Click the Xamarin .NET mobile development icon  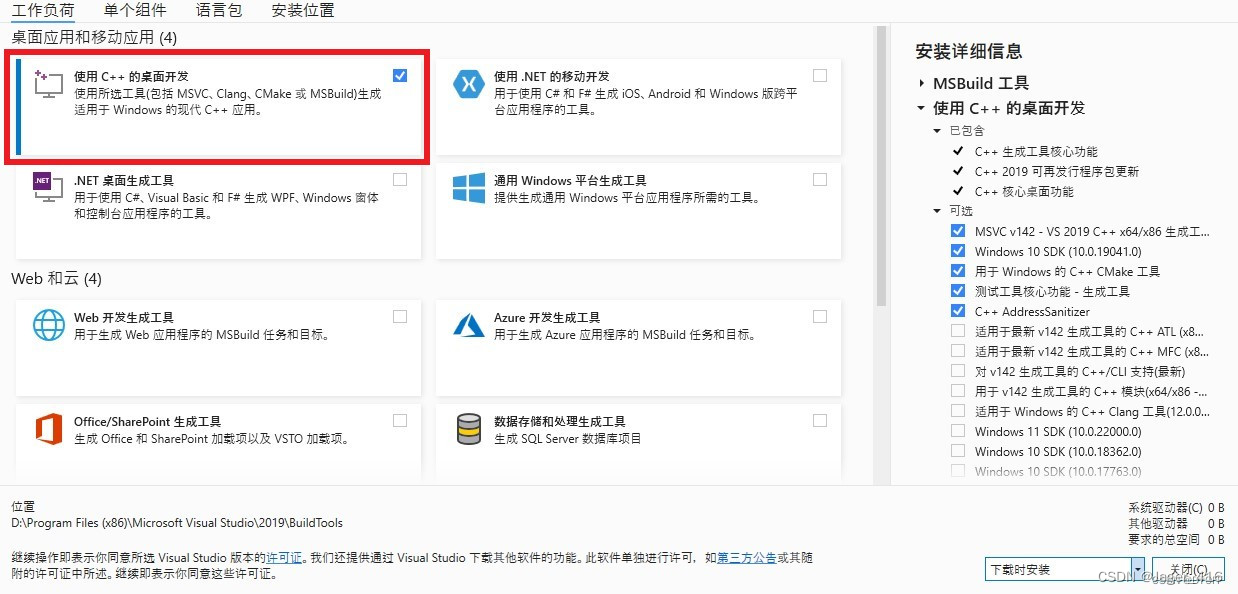click(x=468, y=84)
